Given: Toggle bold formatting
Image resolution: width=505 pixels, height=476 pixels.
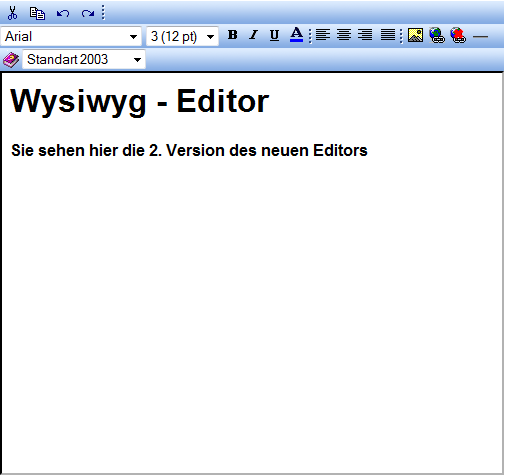Looking at the screenshot, I should (233, 35).
